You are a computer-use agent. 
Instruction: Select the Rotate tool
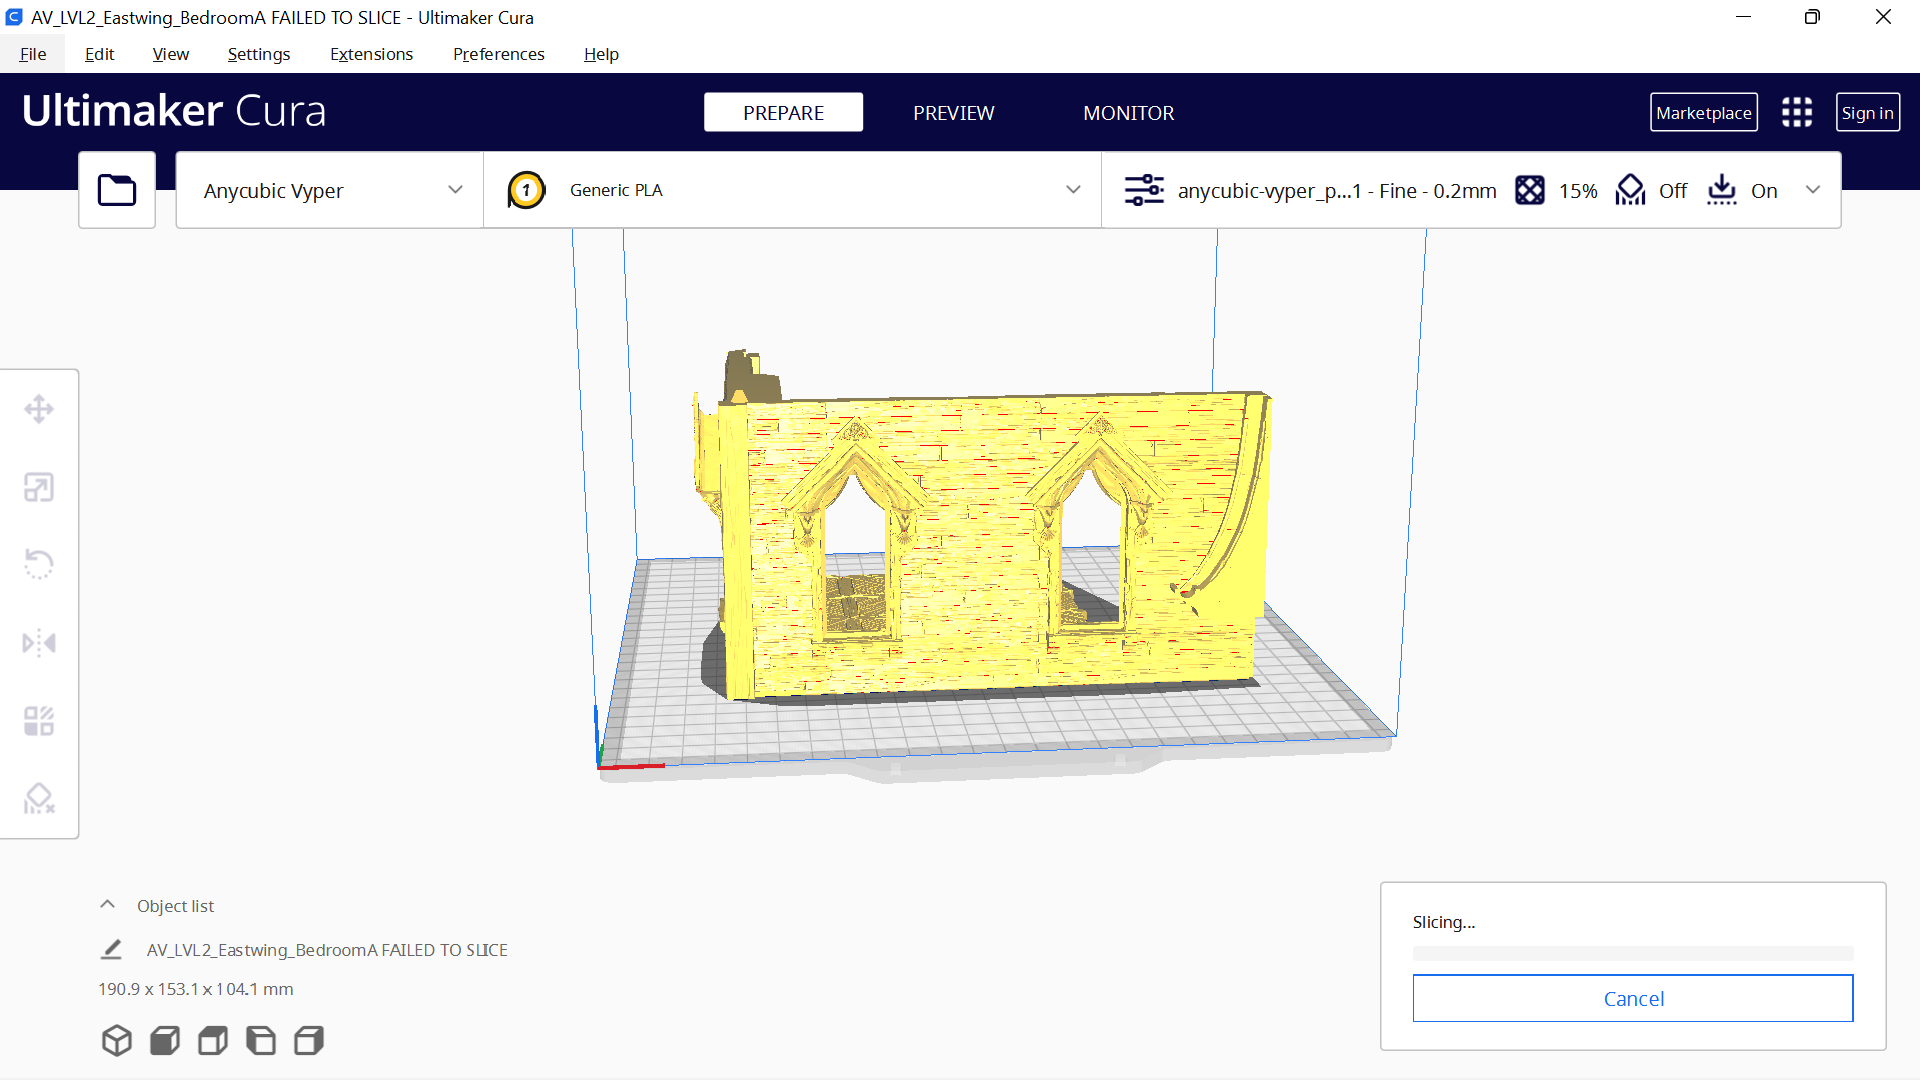coord(39,564)
